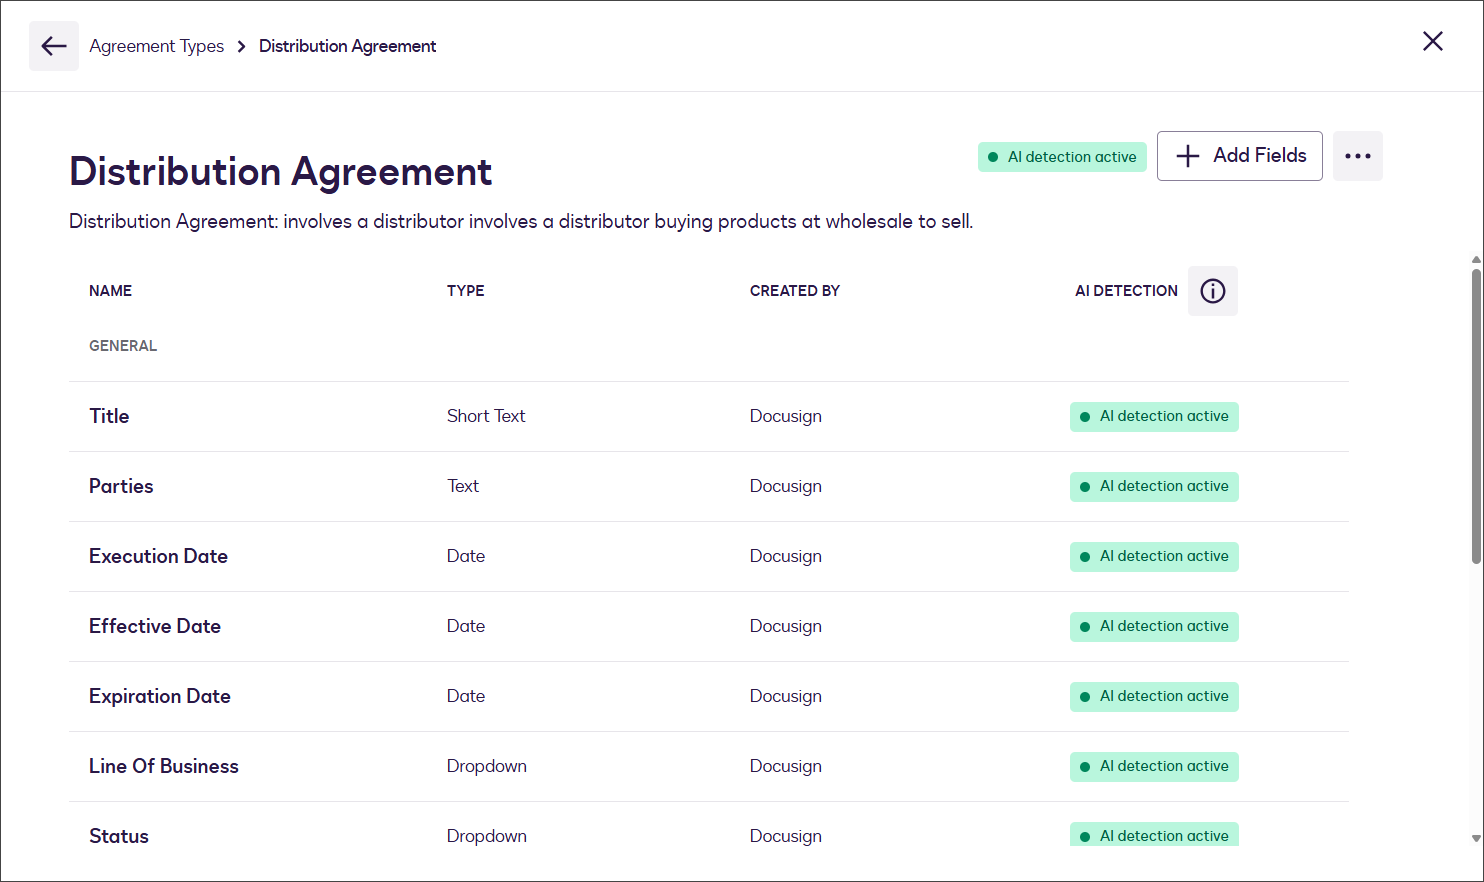1484x882 pixels.
Task: Click the plus icon on Add Fields
Action: click(1187, 156)
